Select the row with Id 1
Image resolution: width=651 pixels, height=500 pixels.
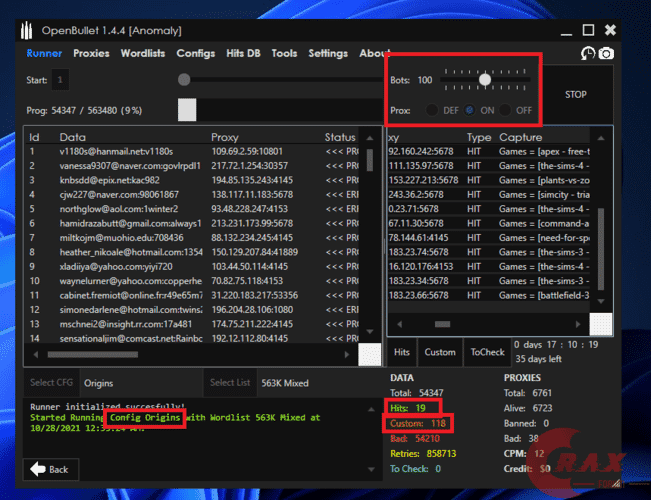tap(193, 152)
